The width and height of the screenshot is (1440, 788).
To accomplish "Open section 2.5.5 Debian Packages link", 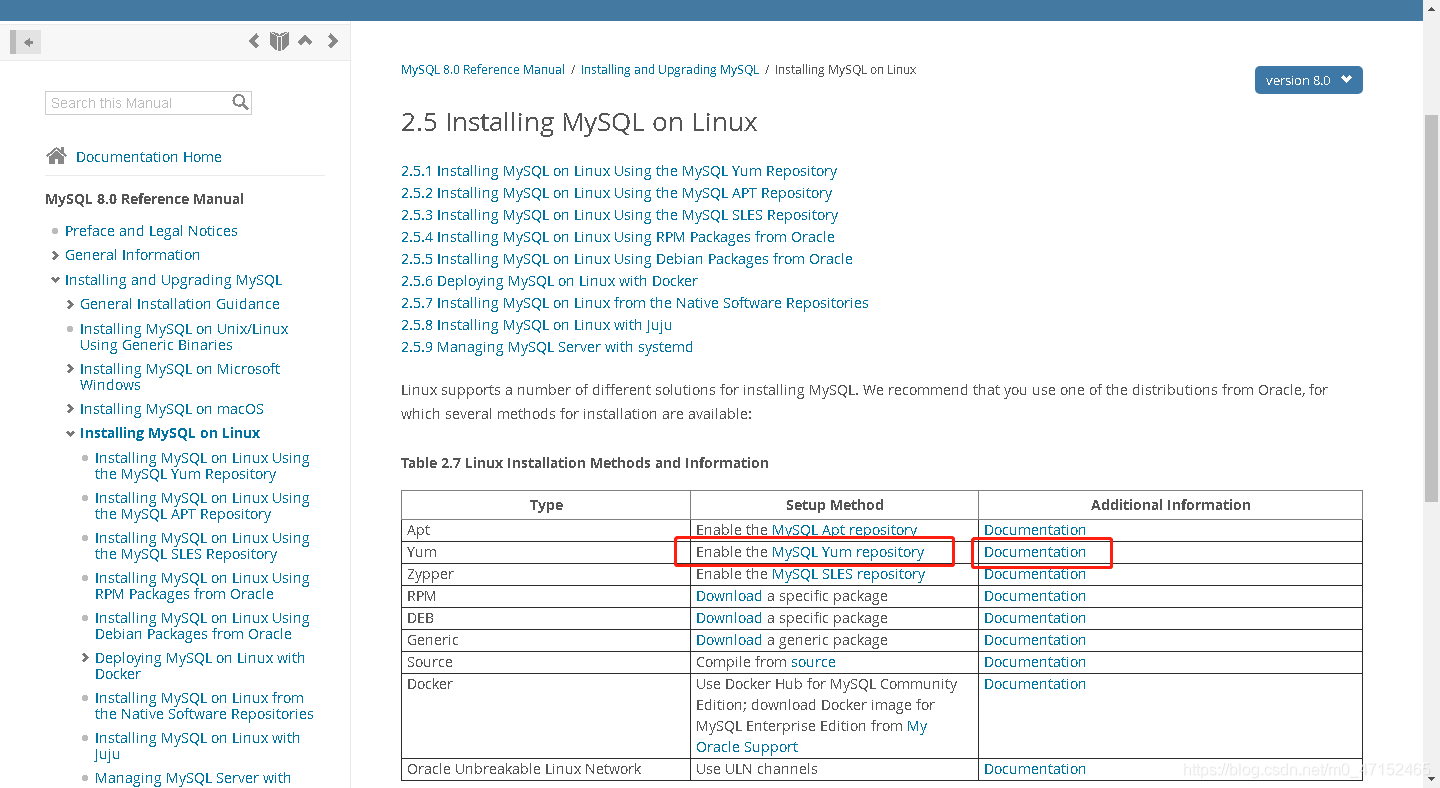I will (x=627, y=259).
